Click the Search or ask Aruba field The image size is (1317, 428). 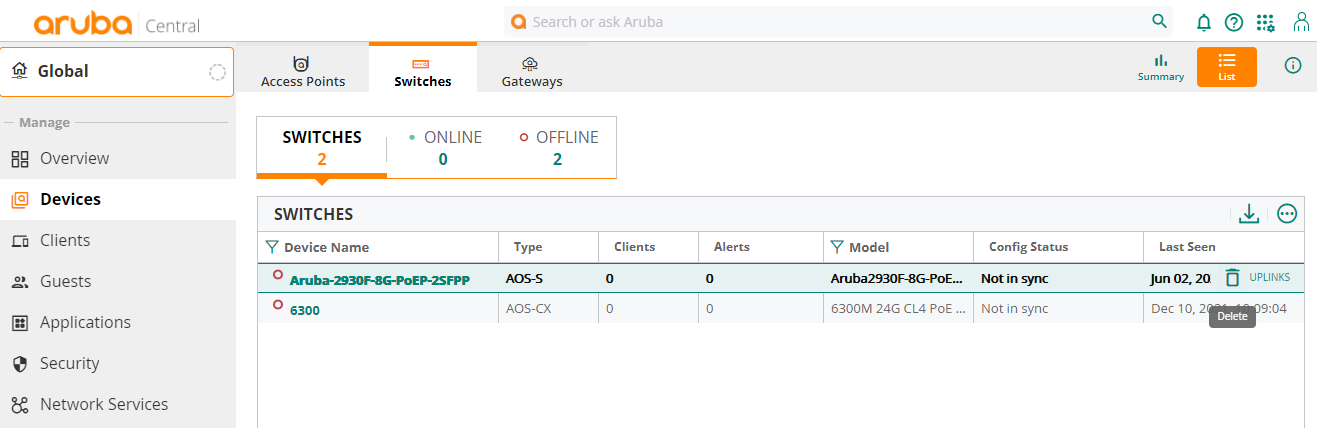pos(840,21)
